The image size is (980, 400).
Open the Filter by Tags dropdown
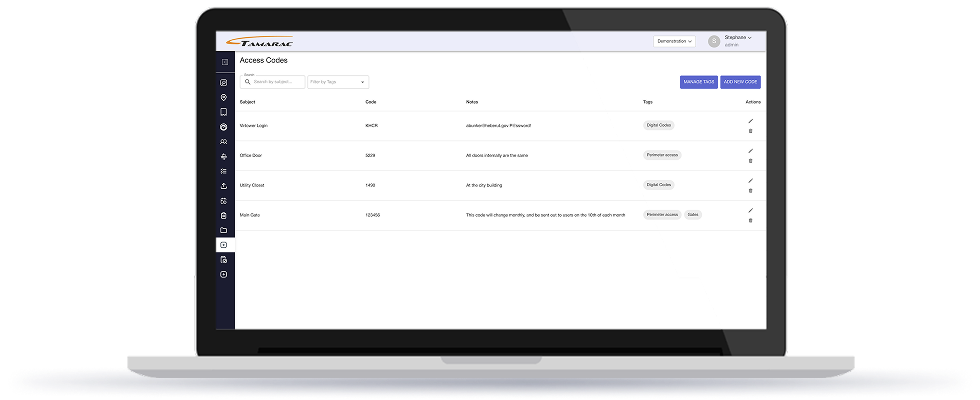[338, 82]
